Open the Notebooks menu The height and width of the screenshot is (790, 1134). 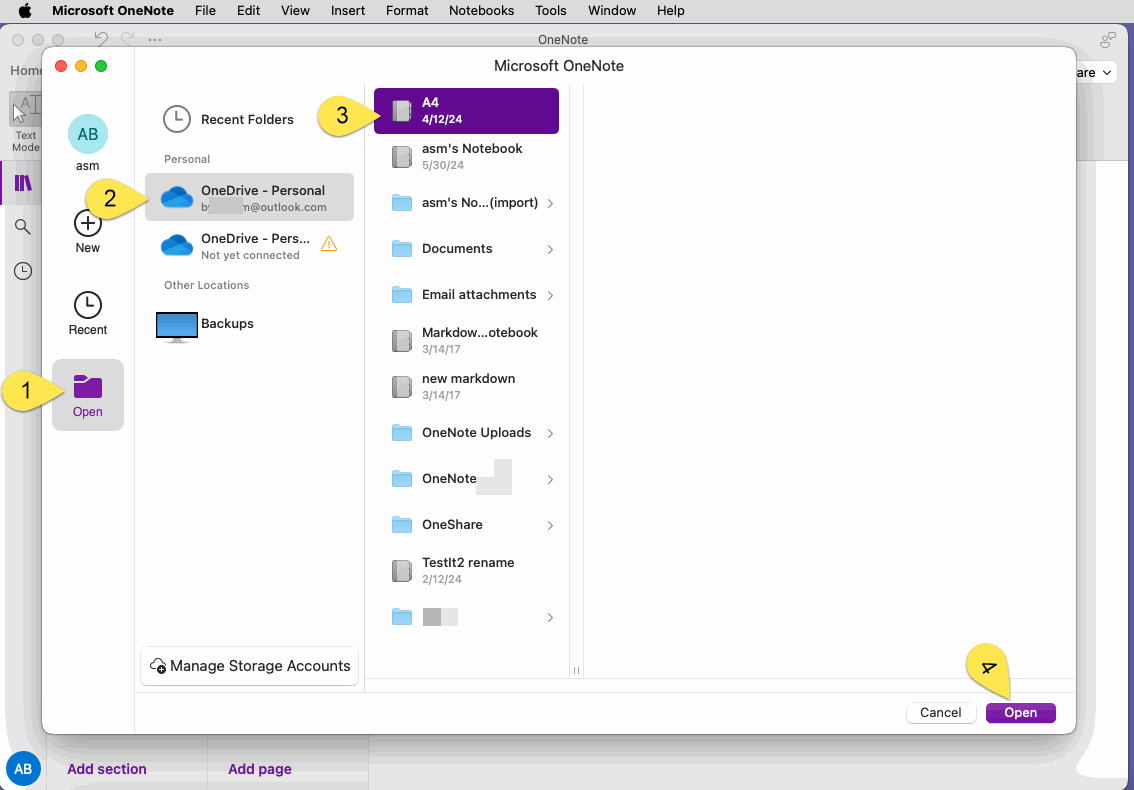(481, 10)
